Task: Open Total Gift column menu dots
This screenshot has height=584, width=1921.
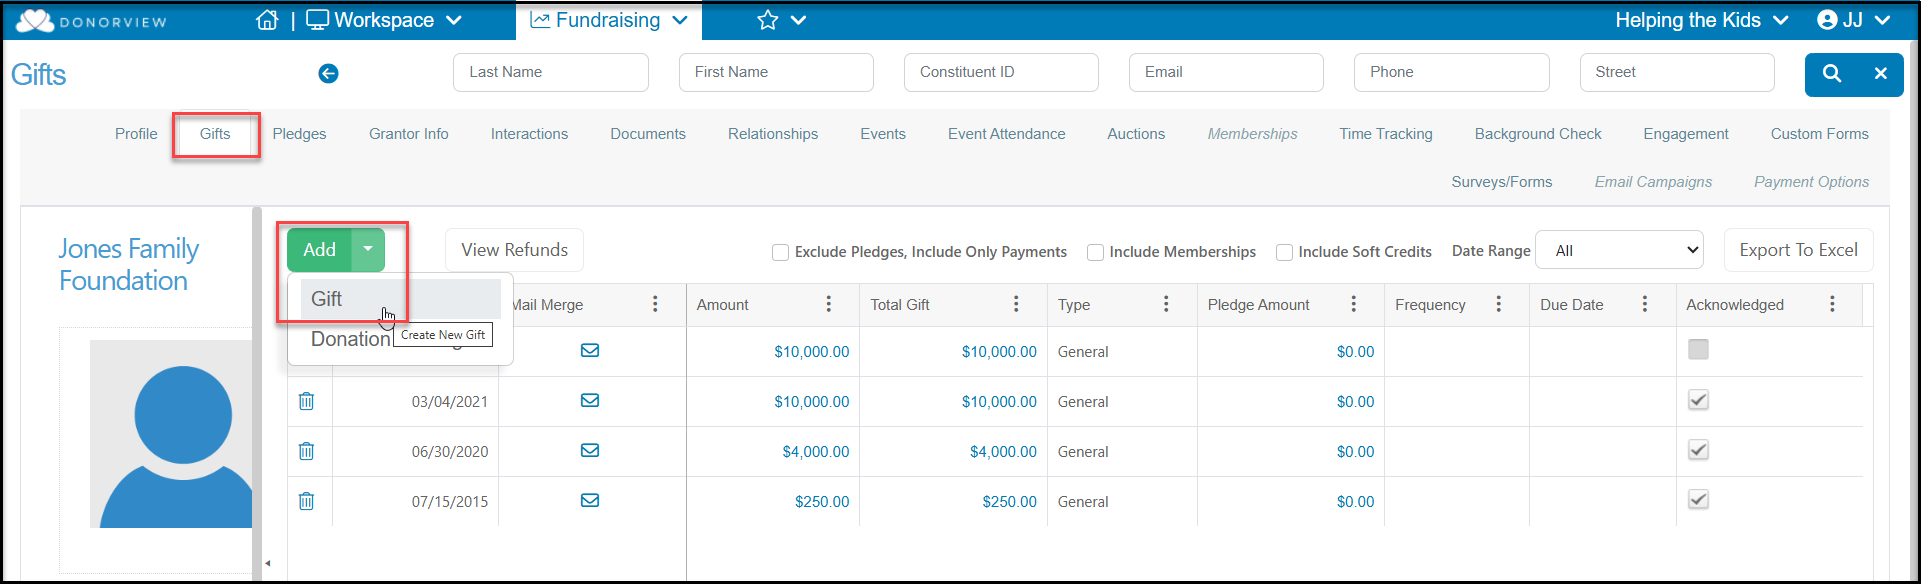Action: pos(1016,304)
